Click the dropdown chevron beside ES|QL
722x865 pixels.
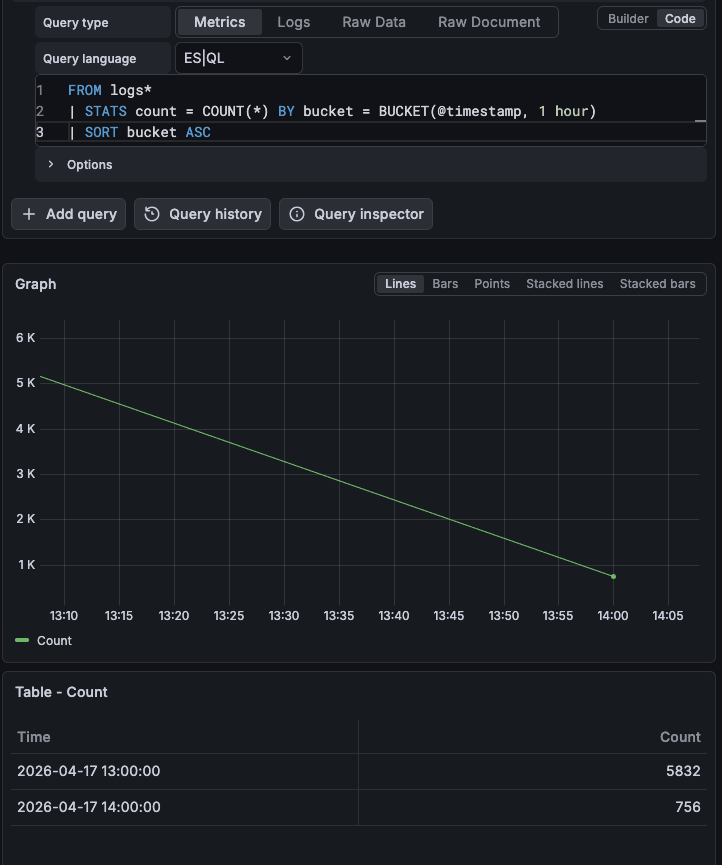click(287, 58)
